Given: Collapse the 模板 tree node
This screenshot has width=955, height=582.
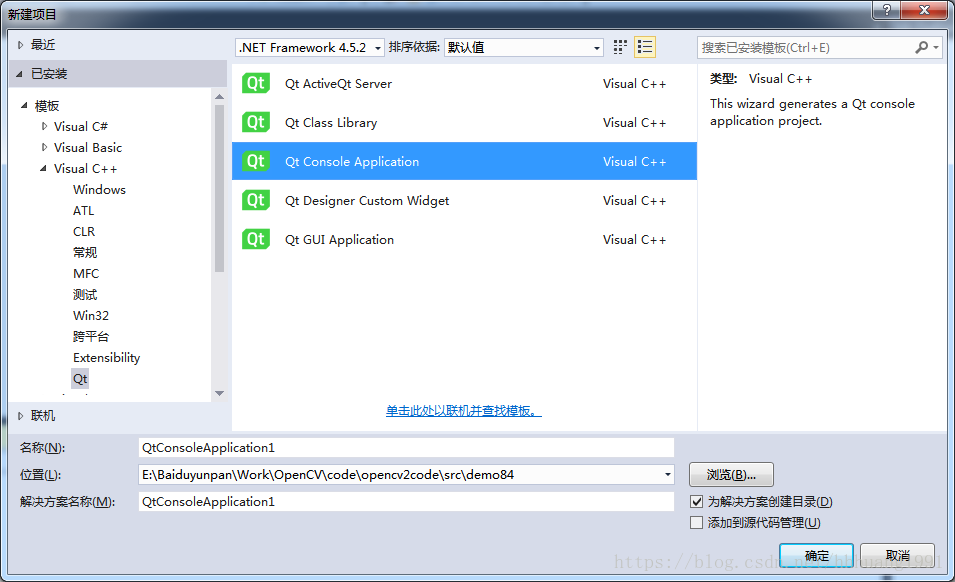Looking at the screenshot, I should tap(24, 105).
